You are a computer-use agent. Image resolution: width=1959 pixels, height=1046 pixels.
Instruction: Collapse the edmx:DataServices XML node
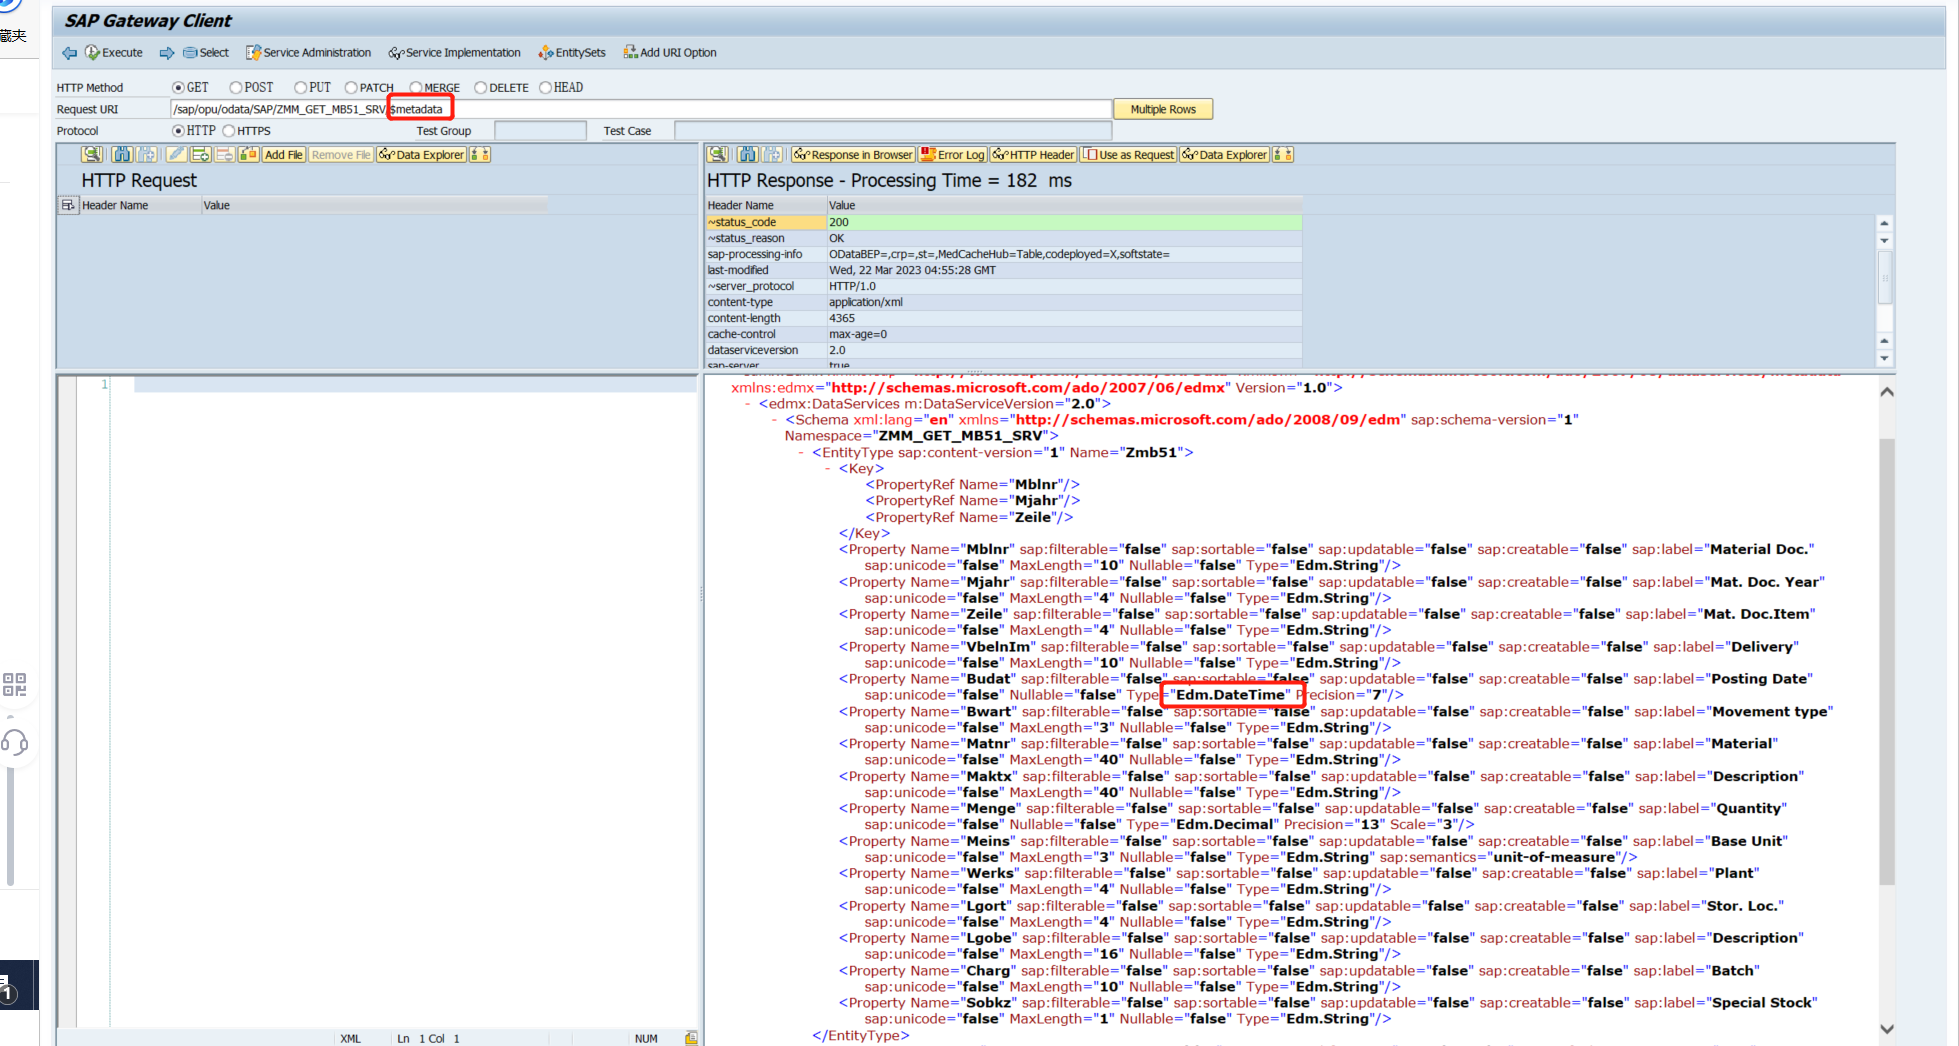pos(748,404)
